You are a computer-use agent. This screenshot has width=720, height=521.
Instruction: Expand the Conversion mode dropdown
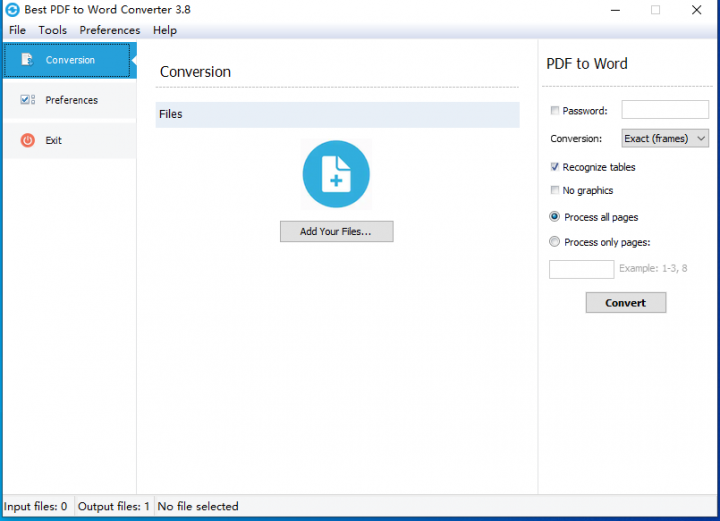[665, 139]
